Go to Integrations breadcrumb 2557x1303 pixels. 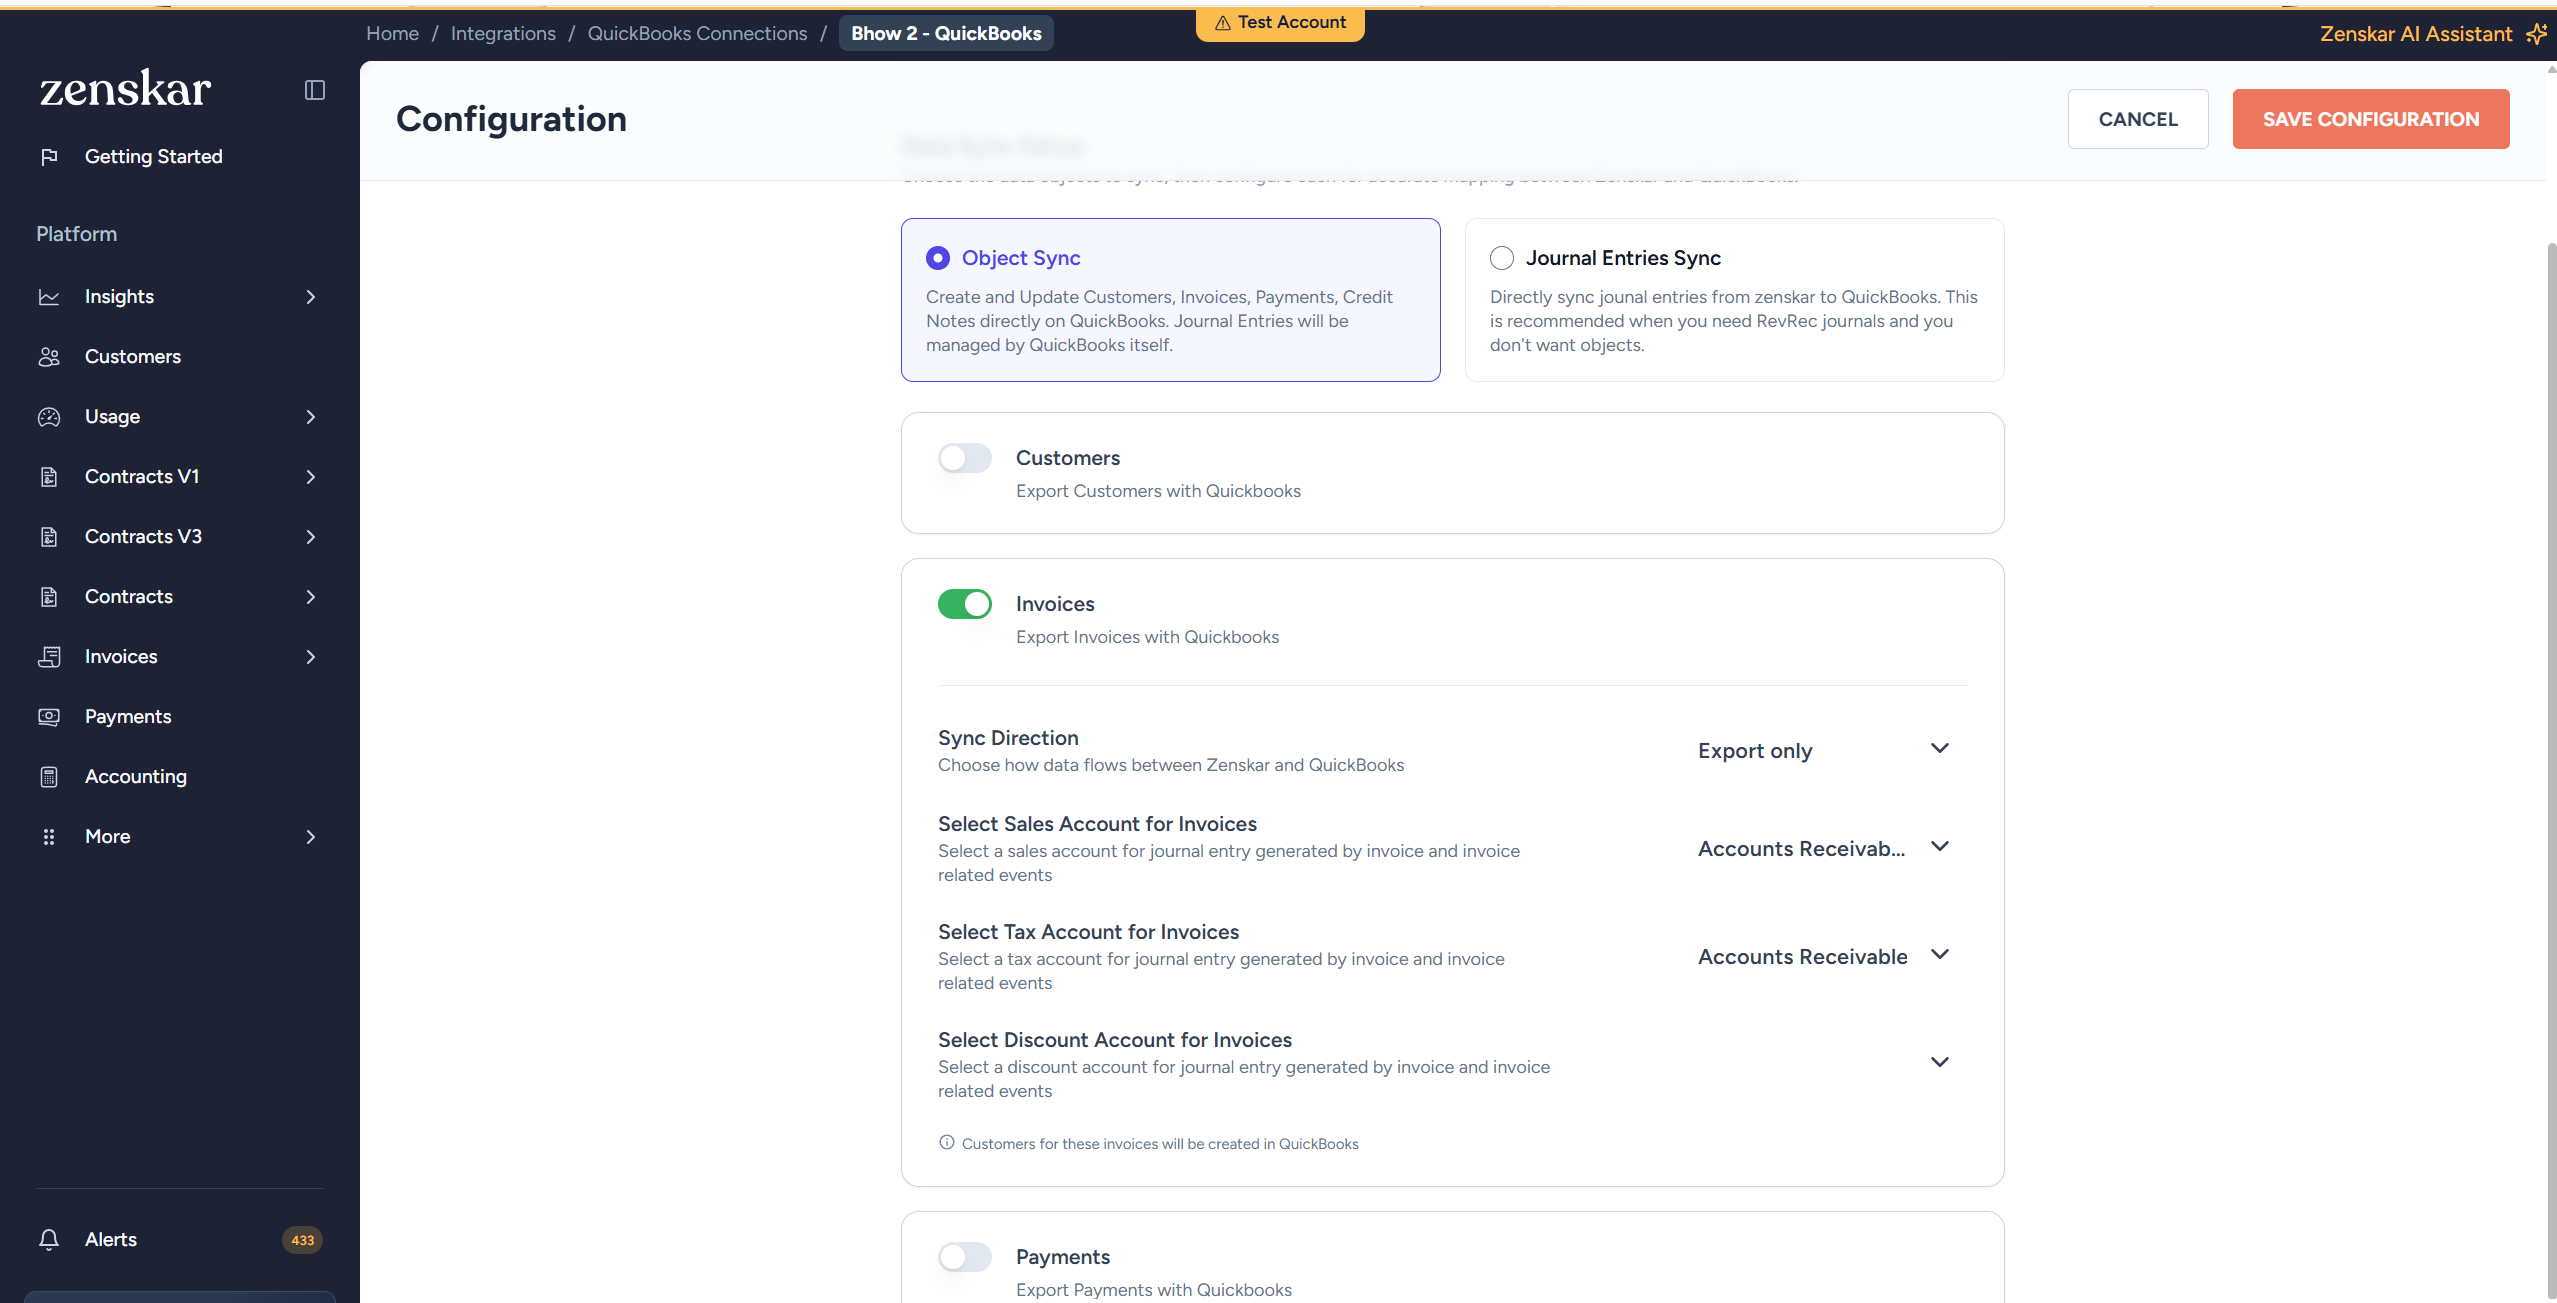pos(503,33)
